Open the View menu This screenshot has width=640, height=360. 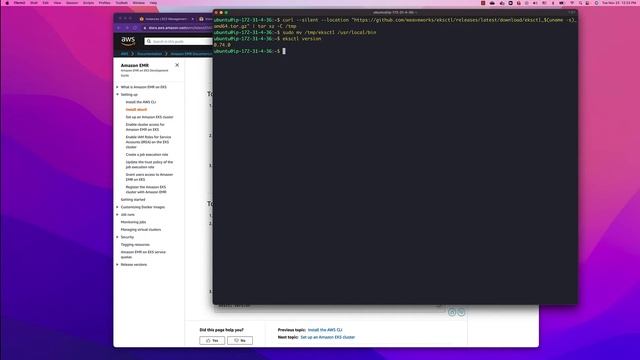pos(58,3)
